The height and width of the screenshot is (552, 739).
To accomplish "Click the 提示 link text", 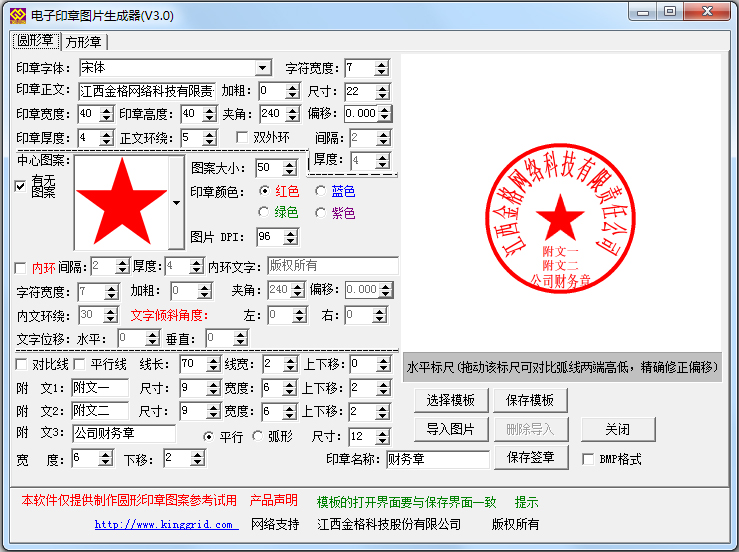I will point(526,502).
